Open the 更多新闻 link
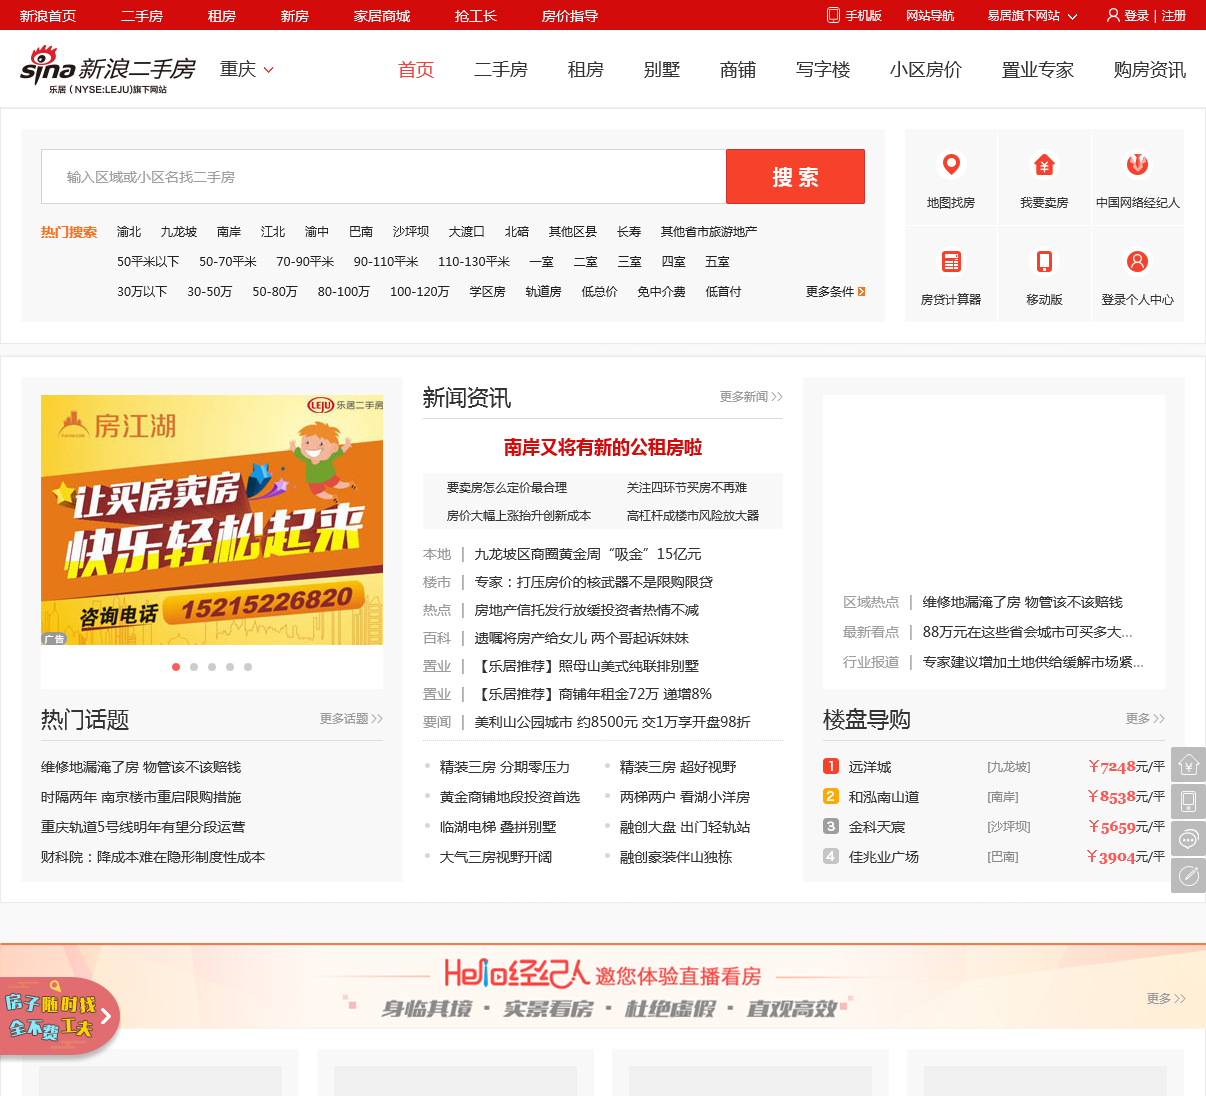 (751, 397)
